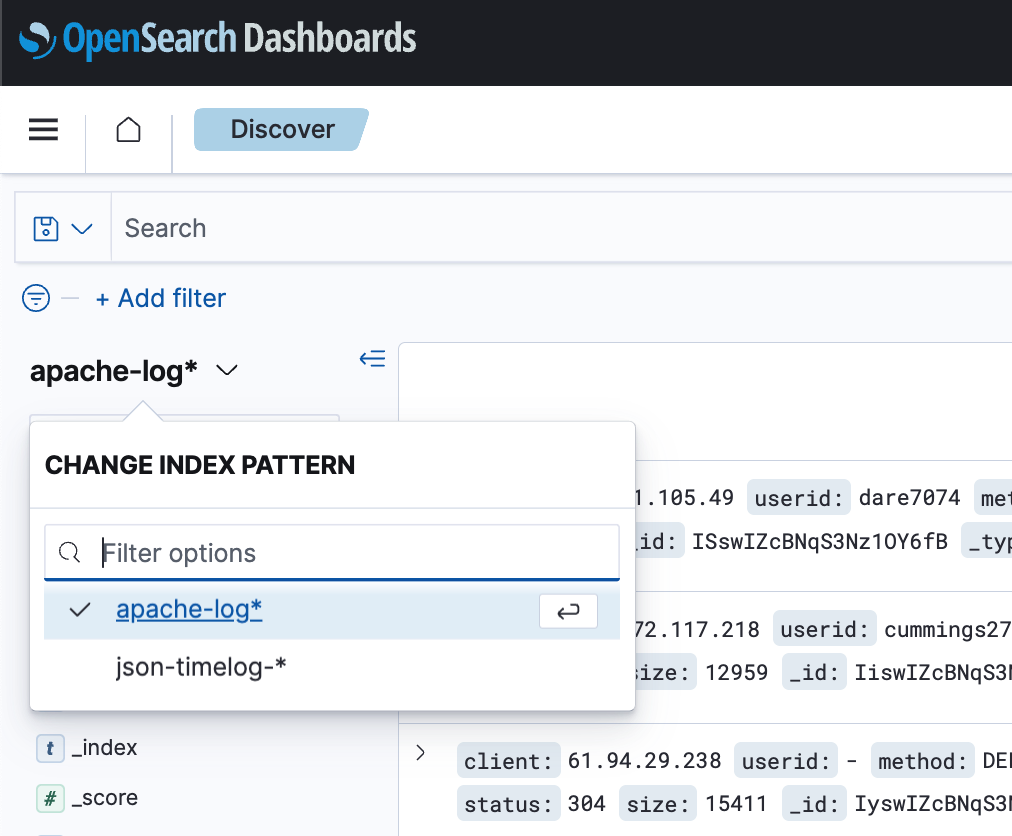Focus the Search query bar
Image resolution: width=1012 pixels, height=836 pixels.
(562, 228)
